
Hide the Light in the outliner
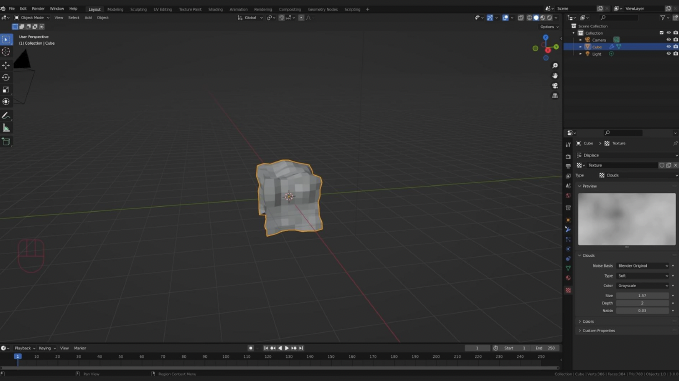(x=669, y=54)
